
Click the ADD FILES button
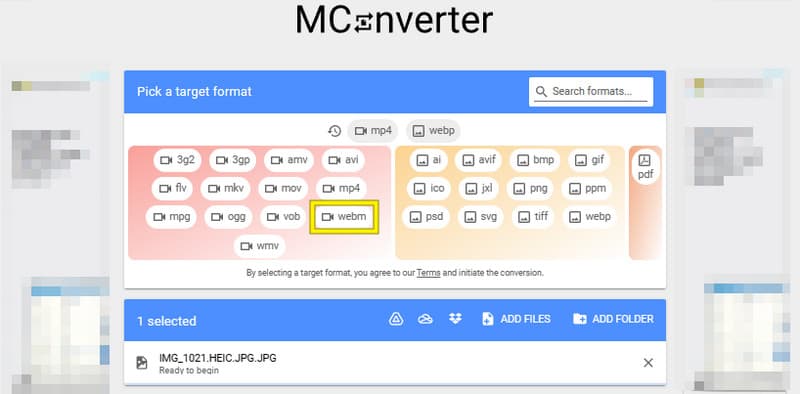click(516, 319)
